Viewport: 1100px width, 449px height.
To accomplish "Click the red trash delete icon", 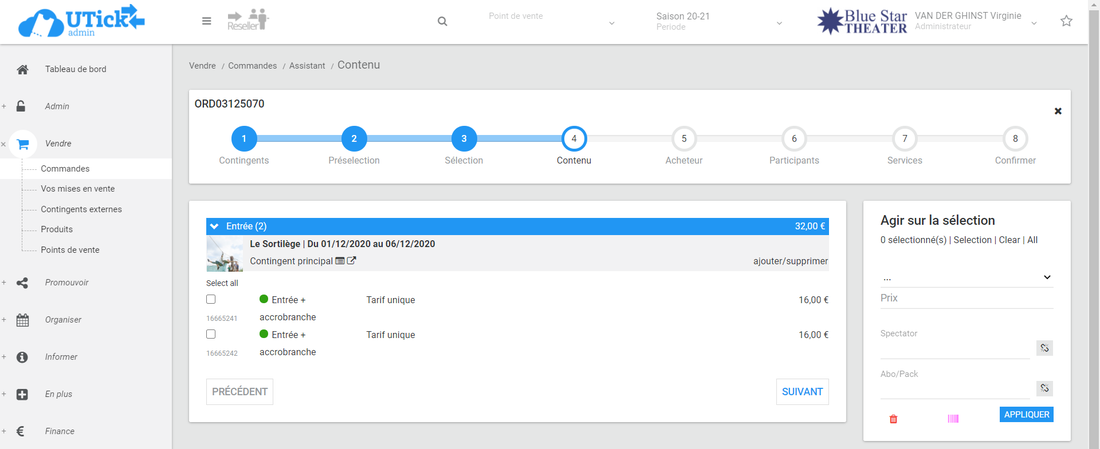I will point(893,419).
